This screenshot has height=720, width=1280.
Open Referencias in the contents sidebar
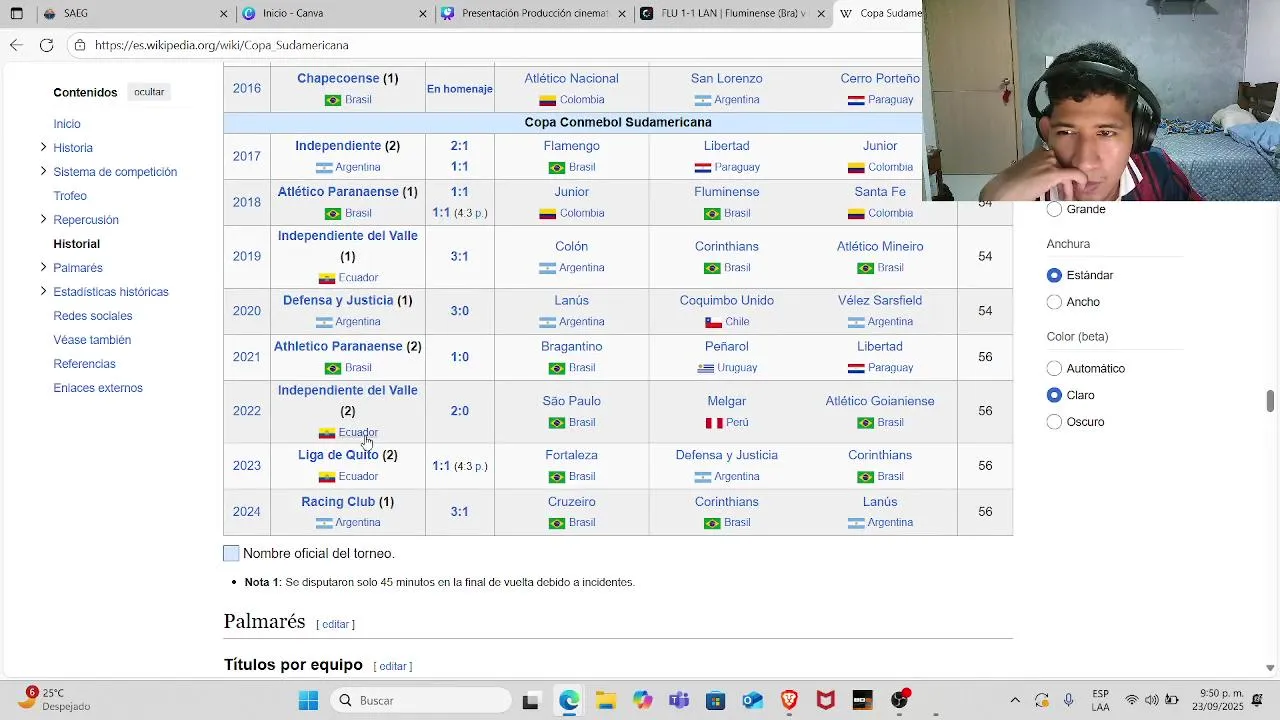click(84, 364)
